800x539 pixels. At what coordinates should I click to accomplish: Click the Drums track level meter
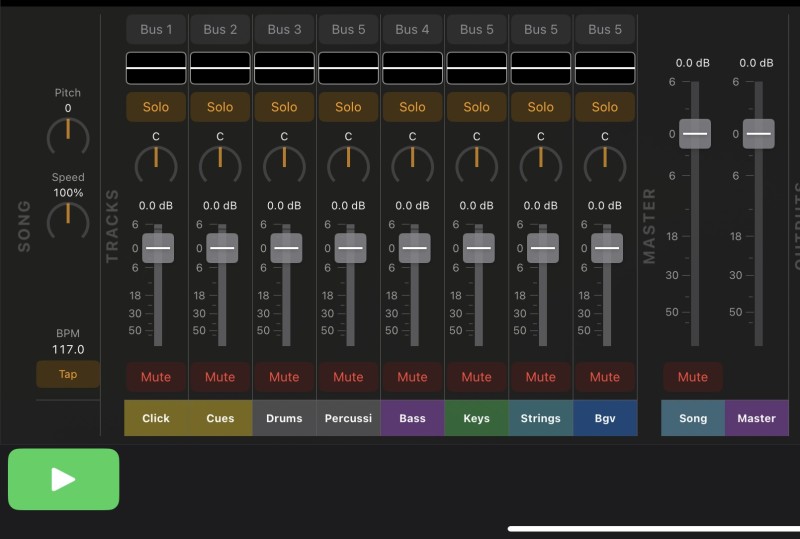[284, 68]
